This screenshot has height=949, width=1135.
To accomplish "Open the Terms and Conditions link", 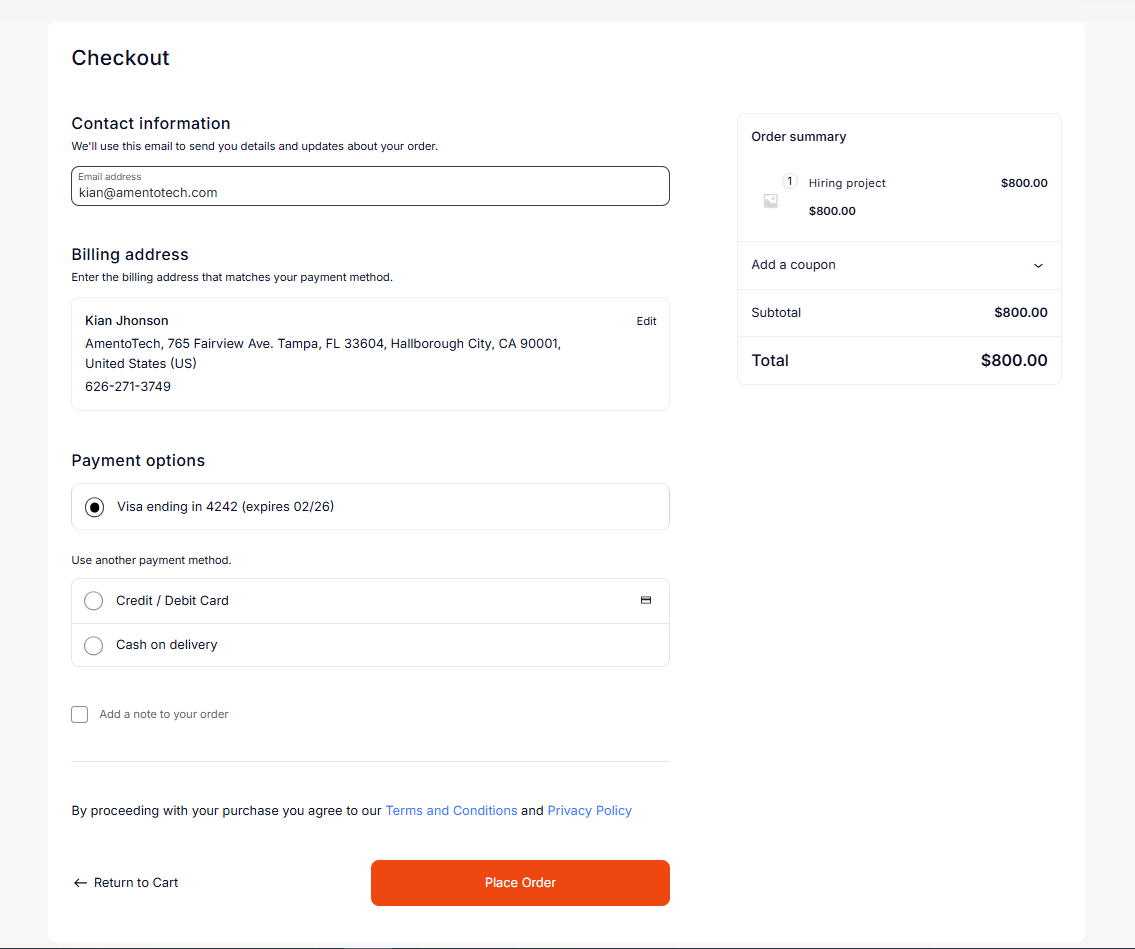I will tap(451, 811).
